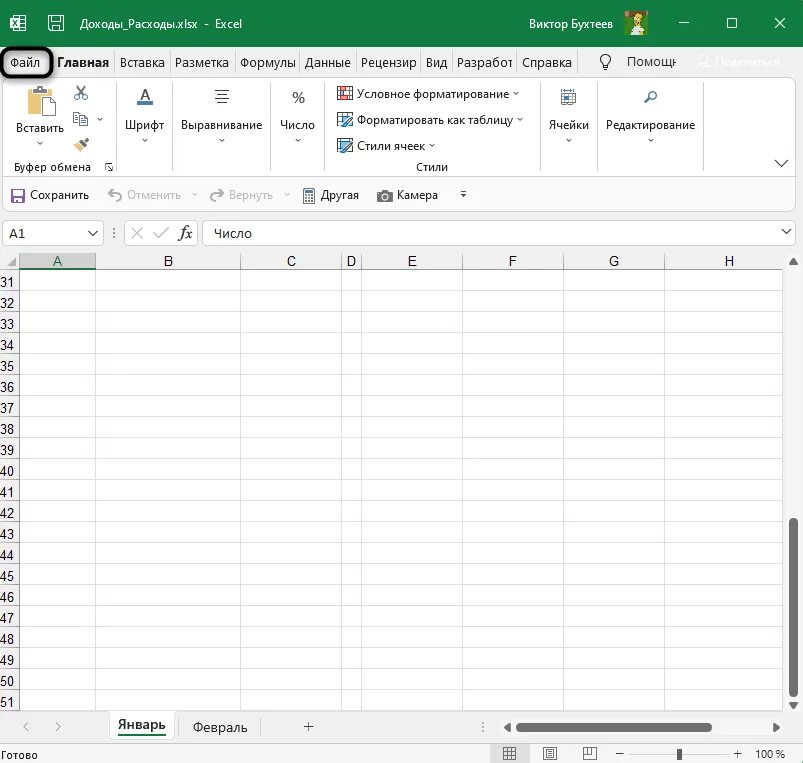
Task: Open Стили ячеек gallery
Action: [386, 146]
